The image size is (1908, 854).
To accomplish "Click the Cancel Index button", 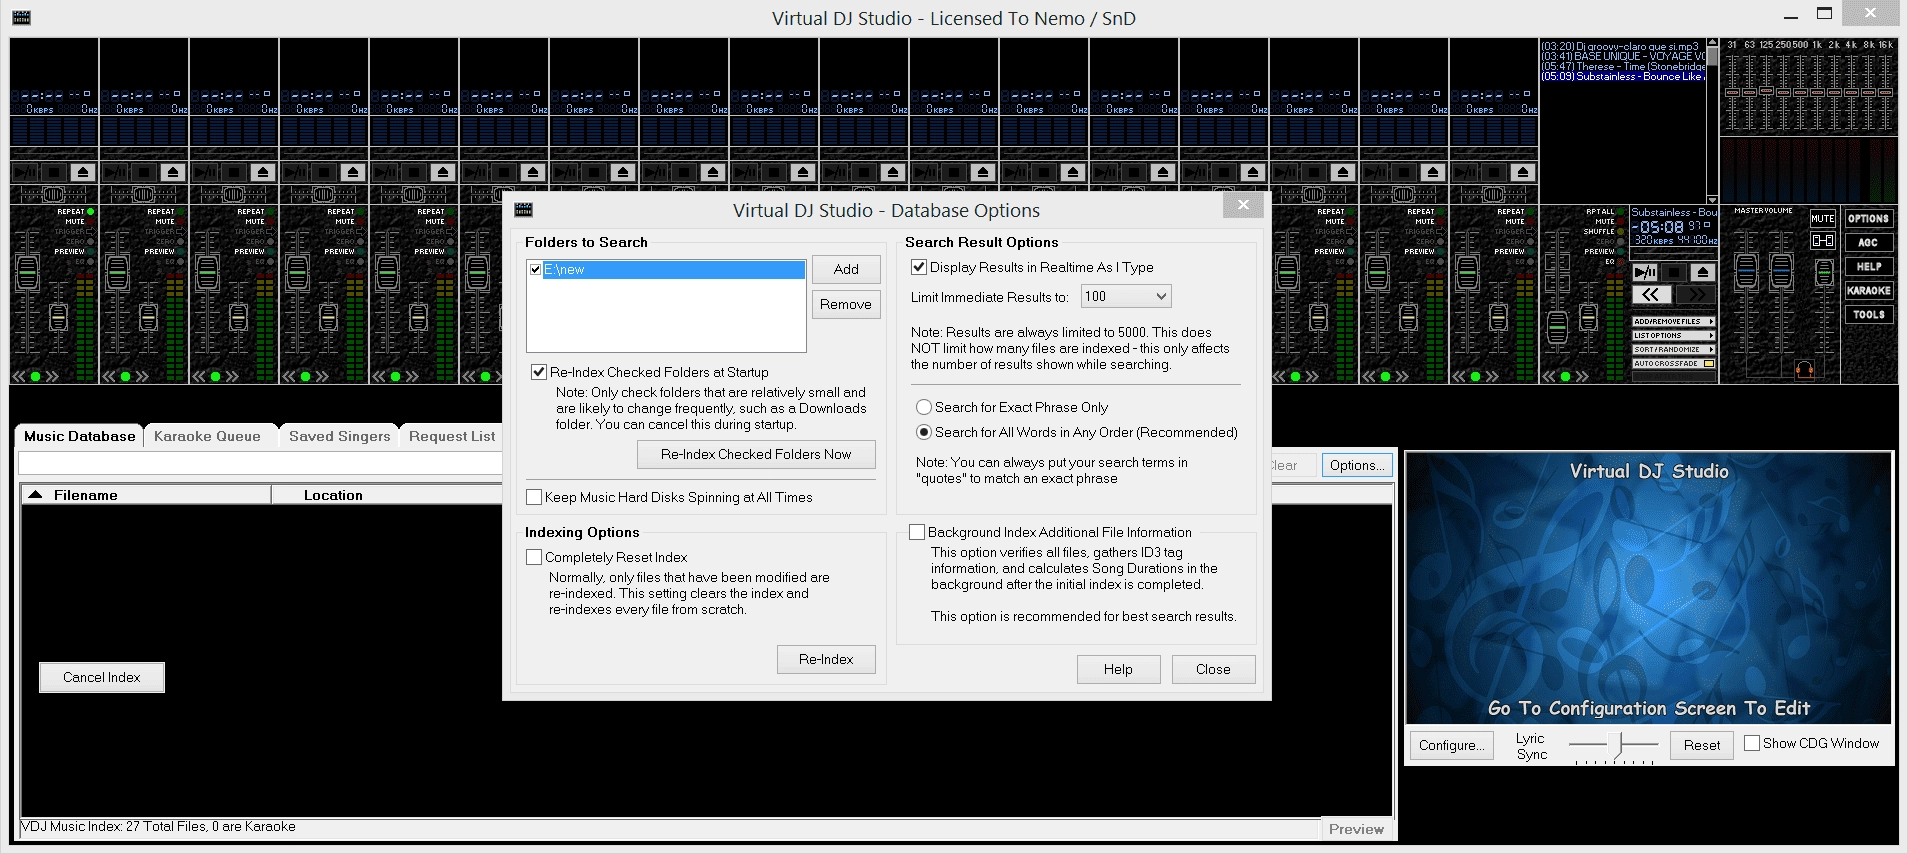I will pyautogui.click(x=102, y=677).
